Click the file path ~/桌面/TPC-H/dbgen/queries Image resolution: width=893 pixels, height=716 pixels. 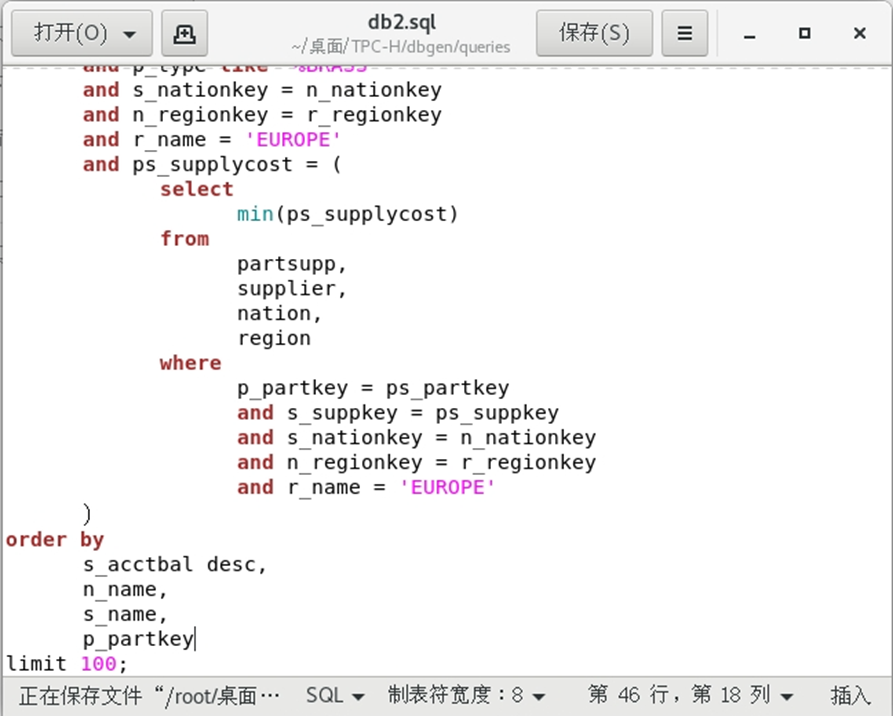pyautogui.click(x=400, y=47)
